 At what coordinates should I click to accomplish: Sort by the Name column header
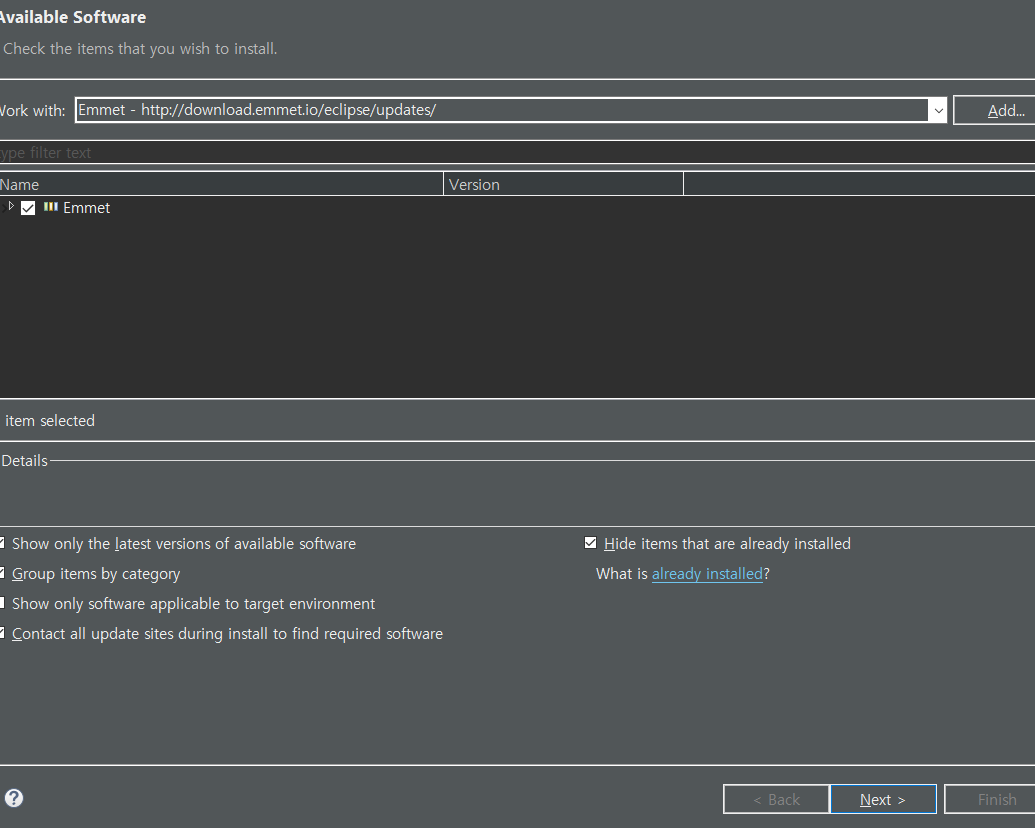pyautogui.click(x=221, y=184)
